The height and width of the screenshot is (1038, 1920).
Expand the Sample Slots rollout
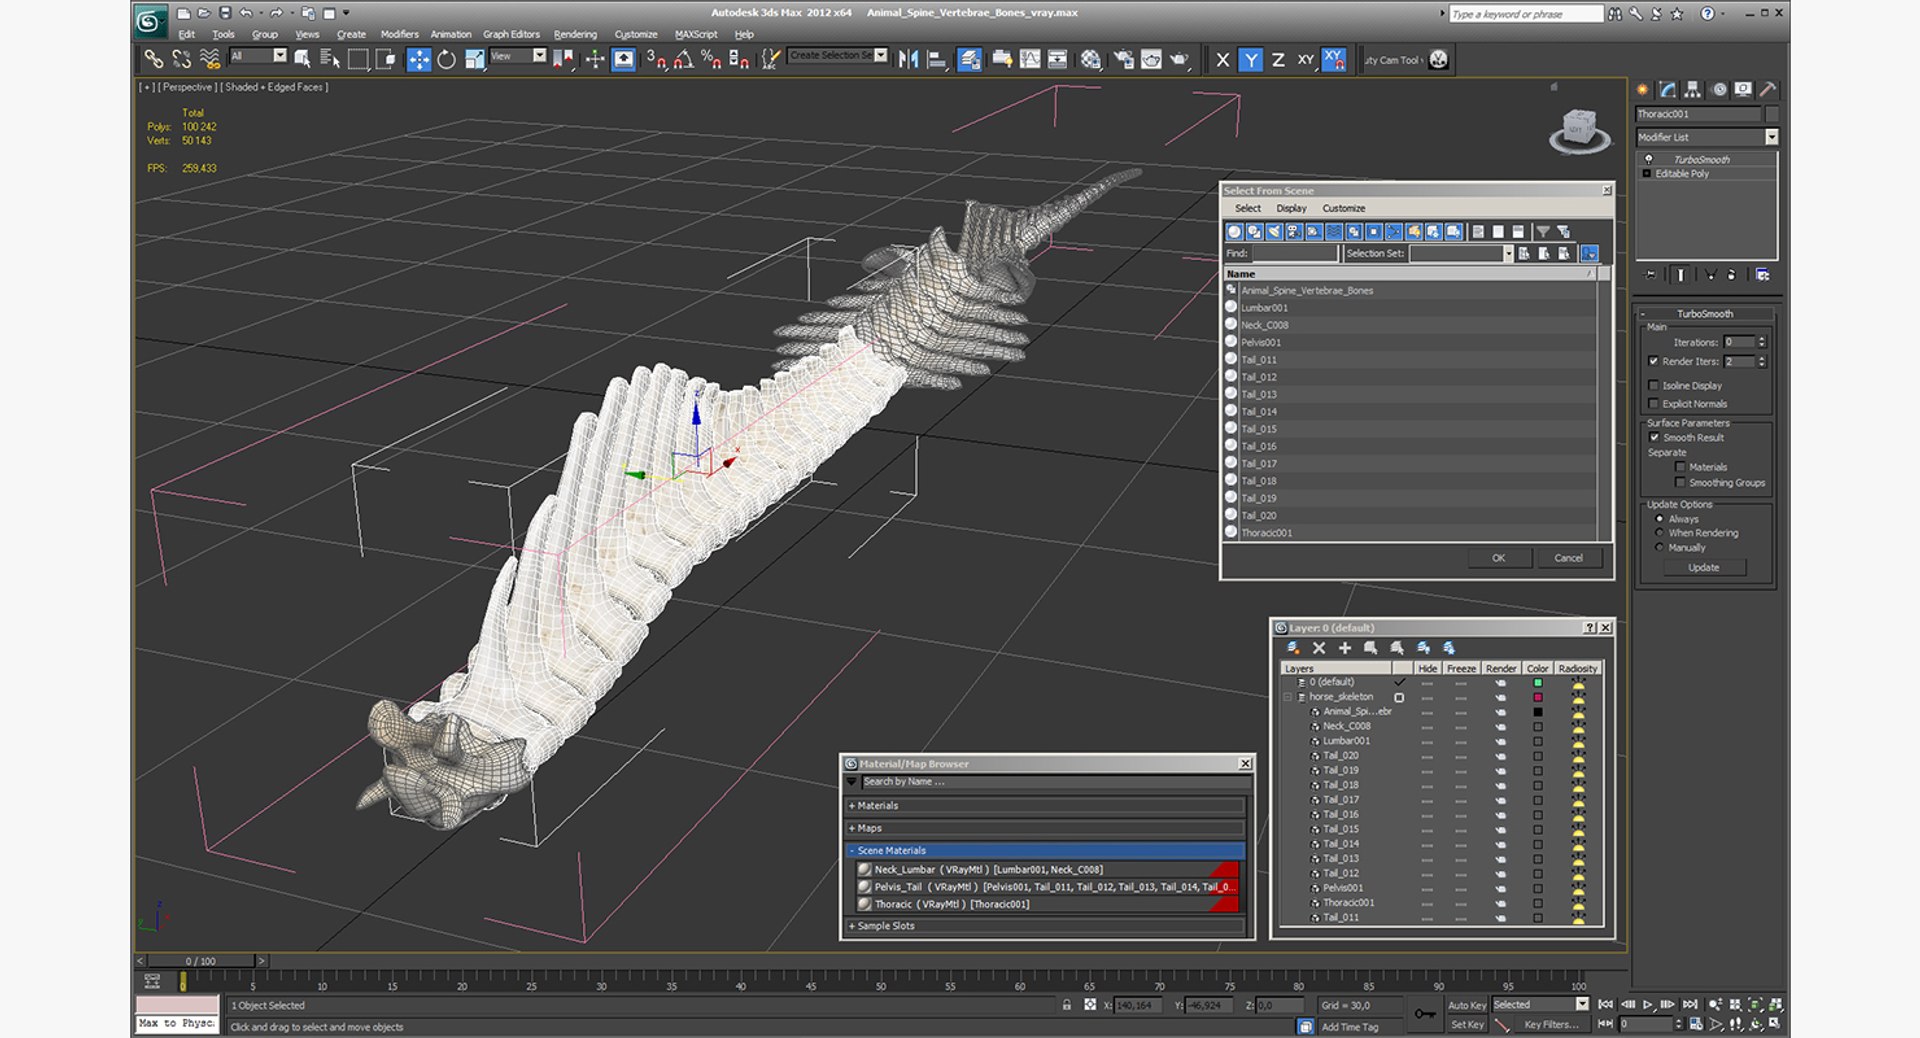pos(1045,926)
